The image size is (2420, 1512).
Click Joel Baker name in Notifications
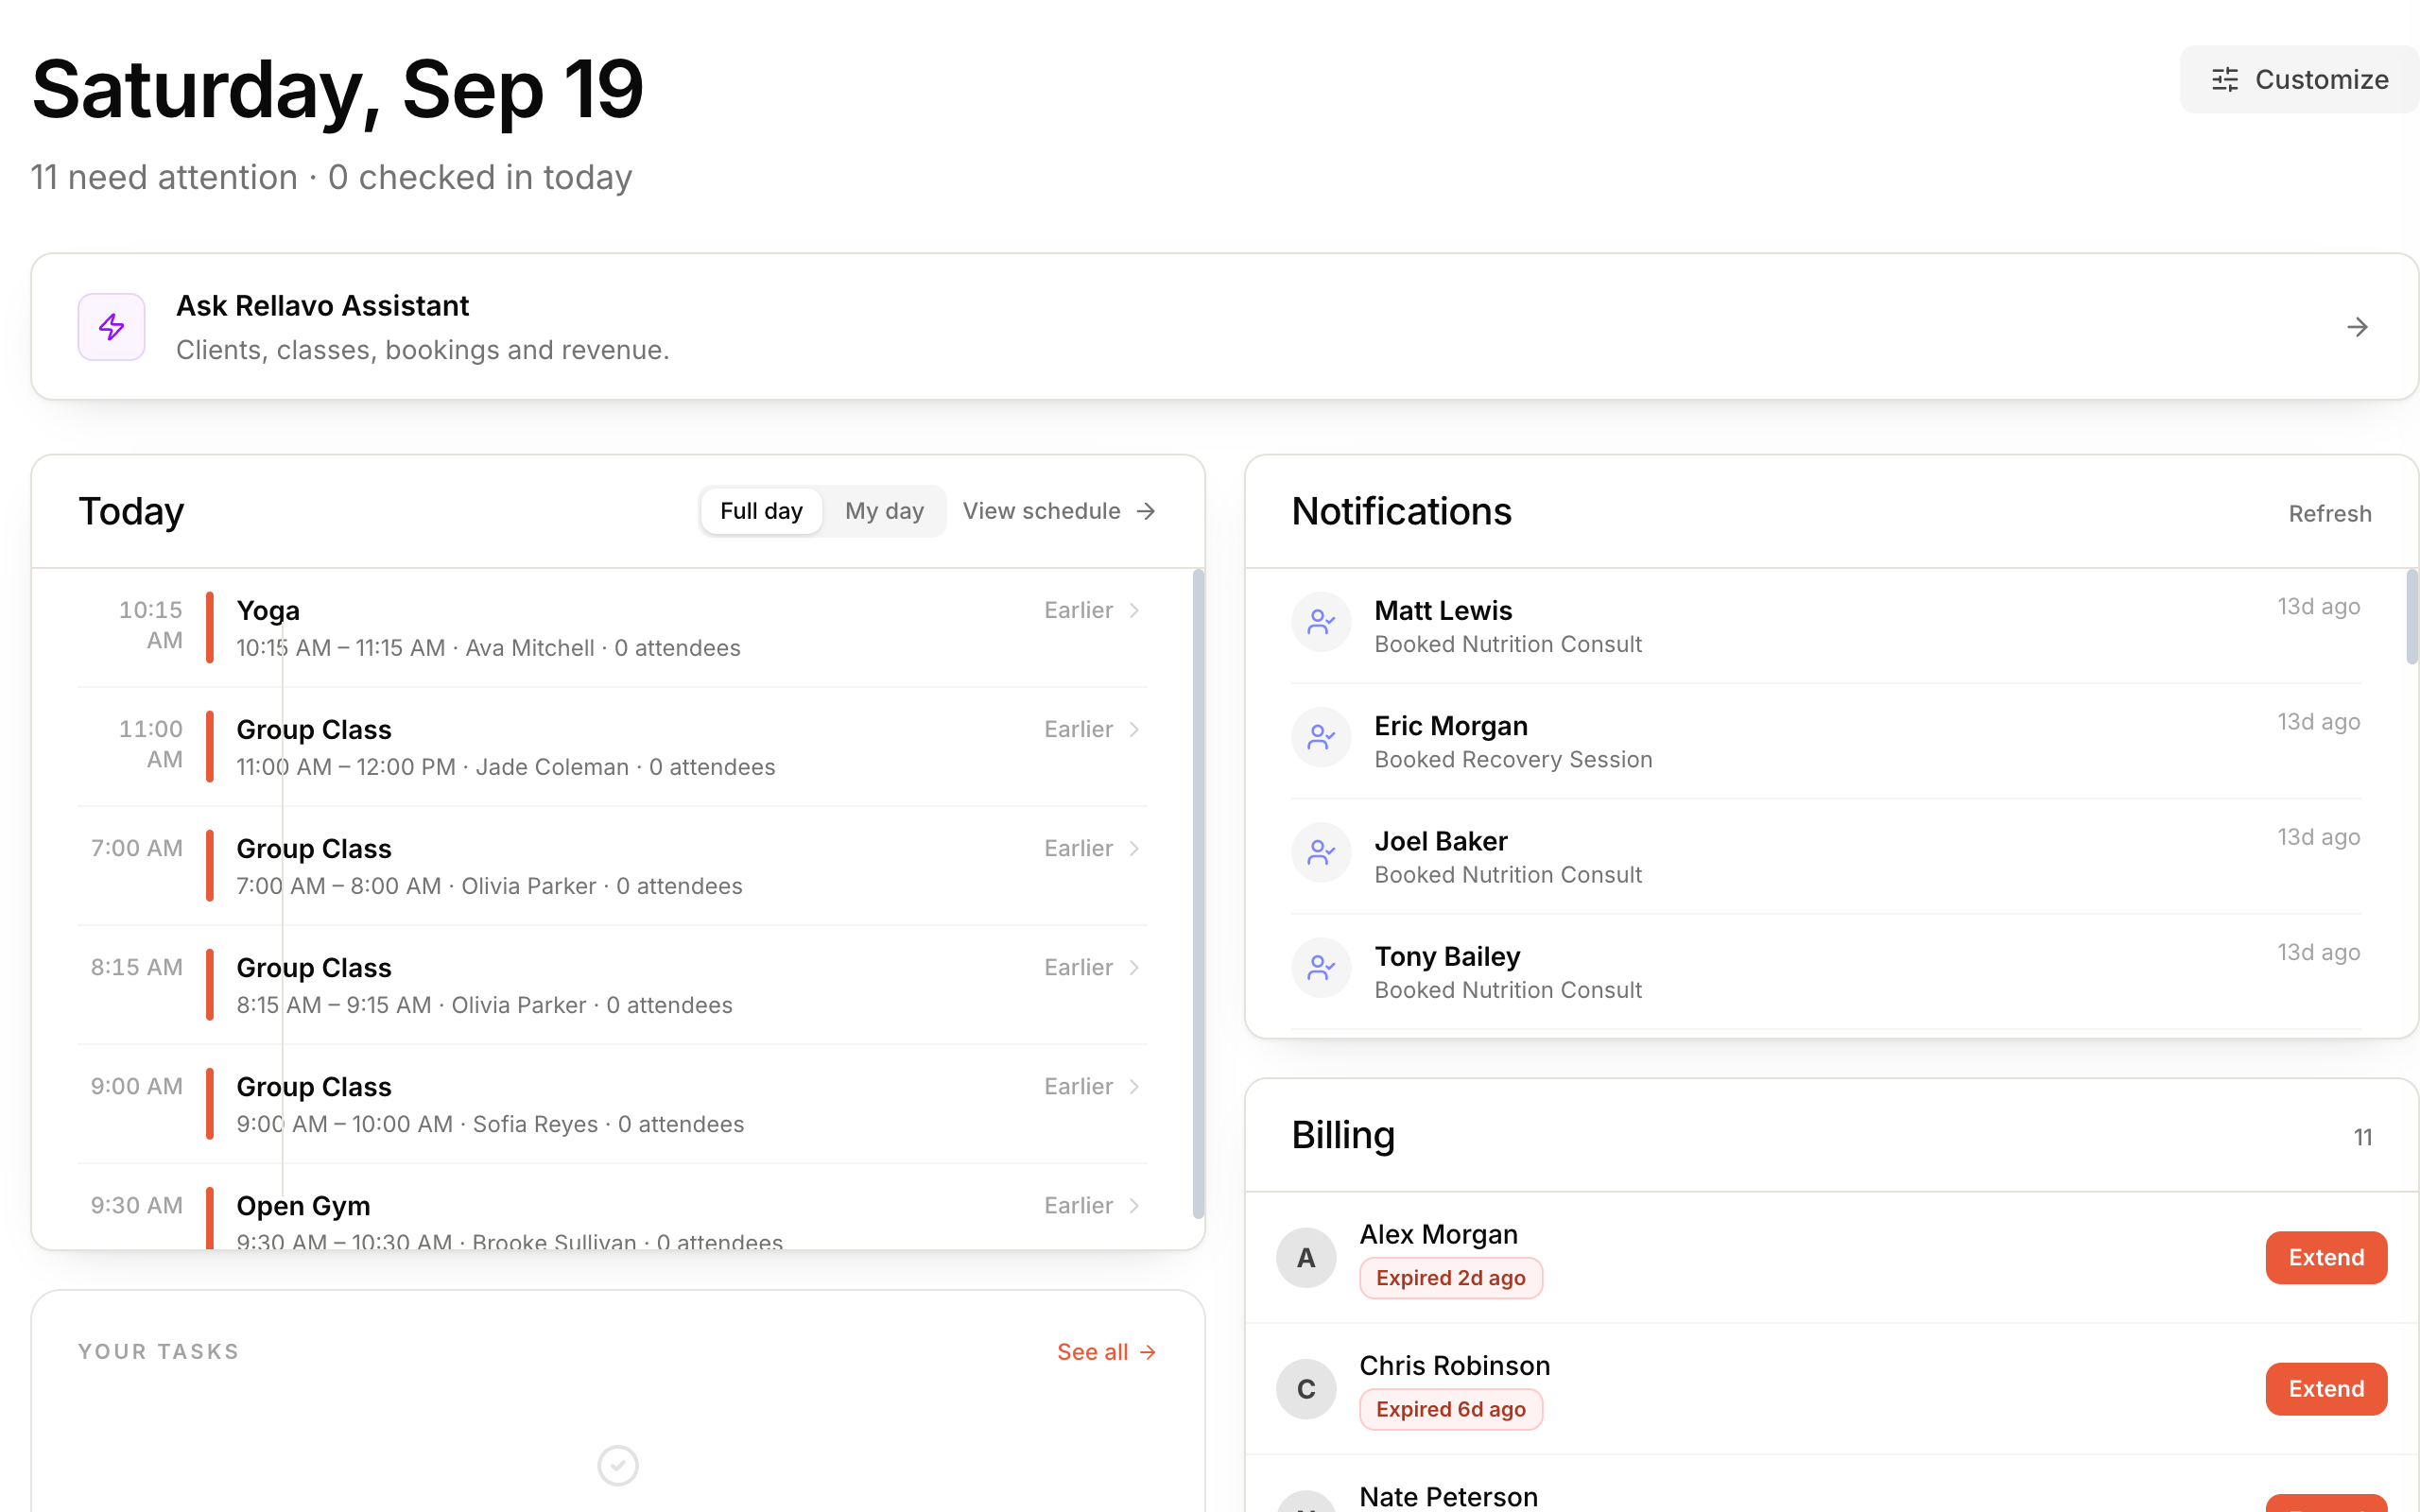(x=1440, y=841)
